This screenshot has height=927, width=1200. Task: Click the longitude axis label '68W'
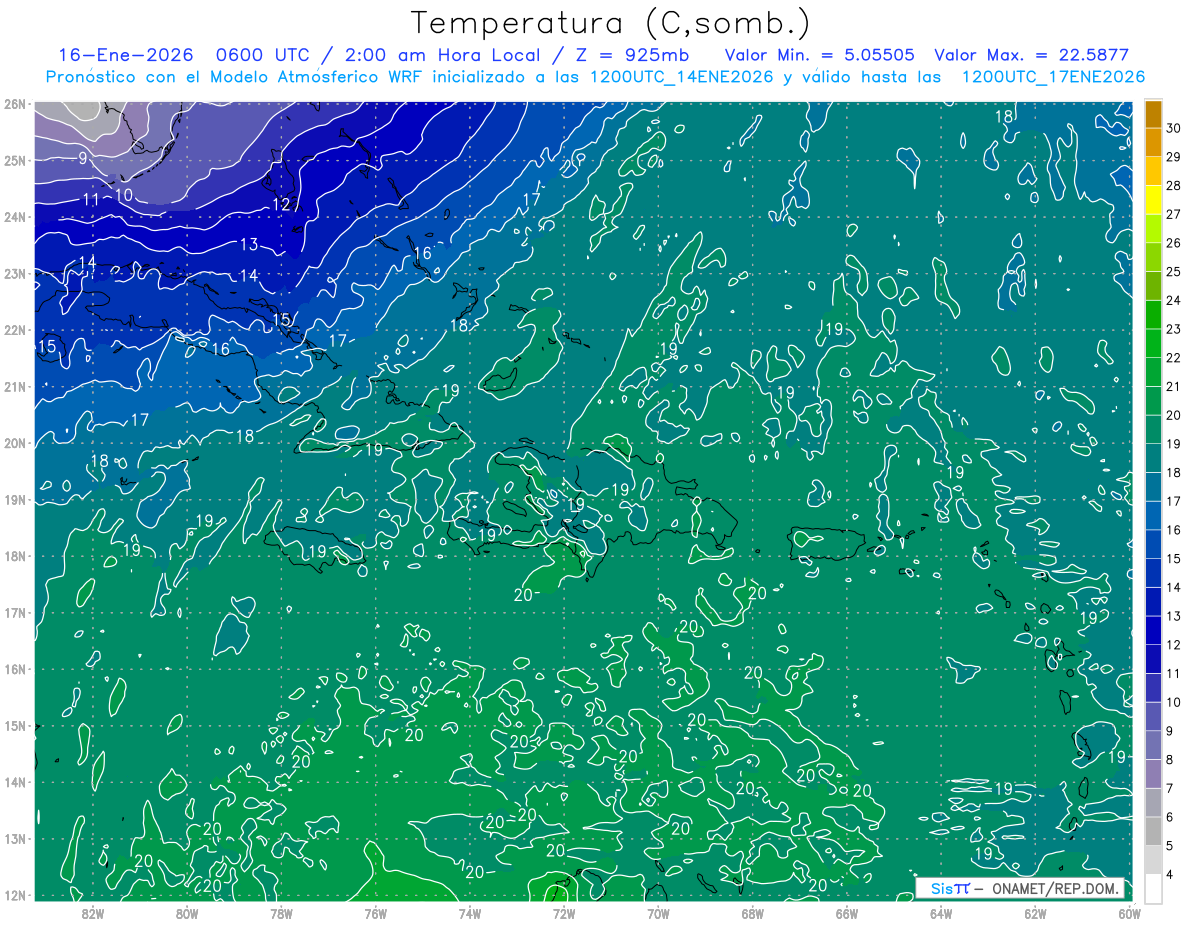(753, 913)
